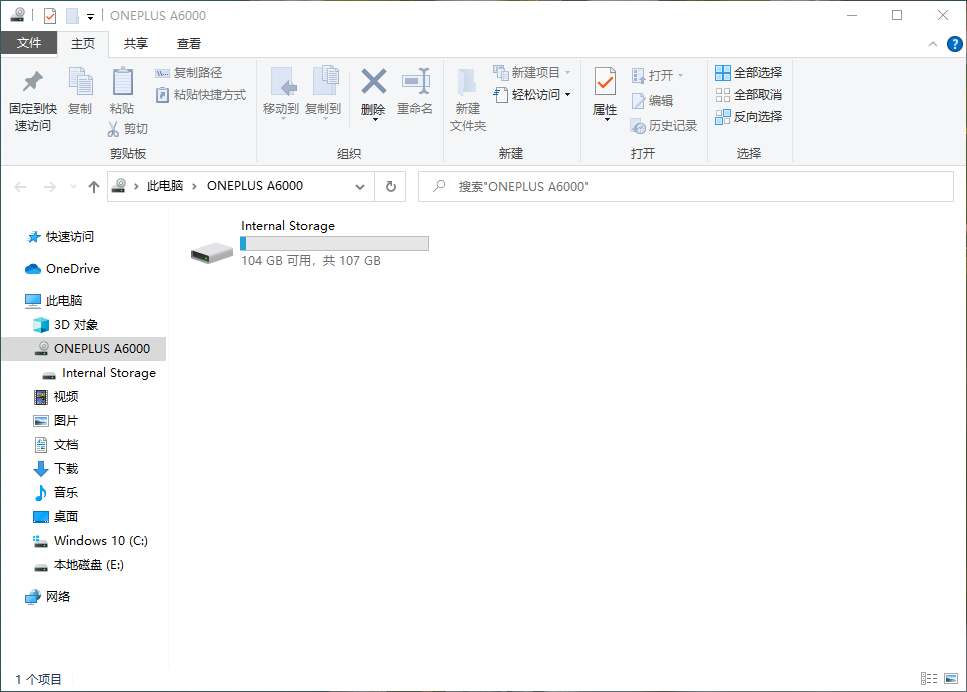Click 编辑 edit button in ribbon
967x692 pixels.
[x=652, y=101]
